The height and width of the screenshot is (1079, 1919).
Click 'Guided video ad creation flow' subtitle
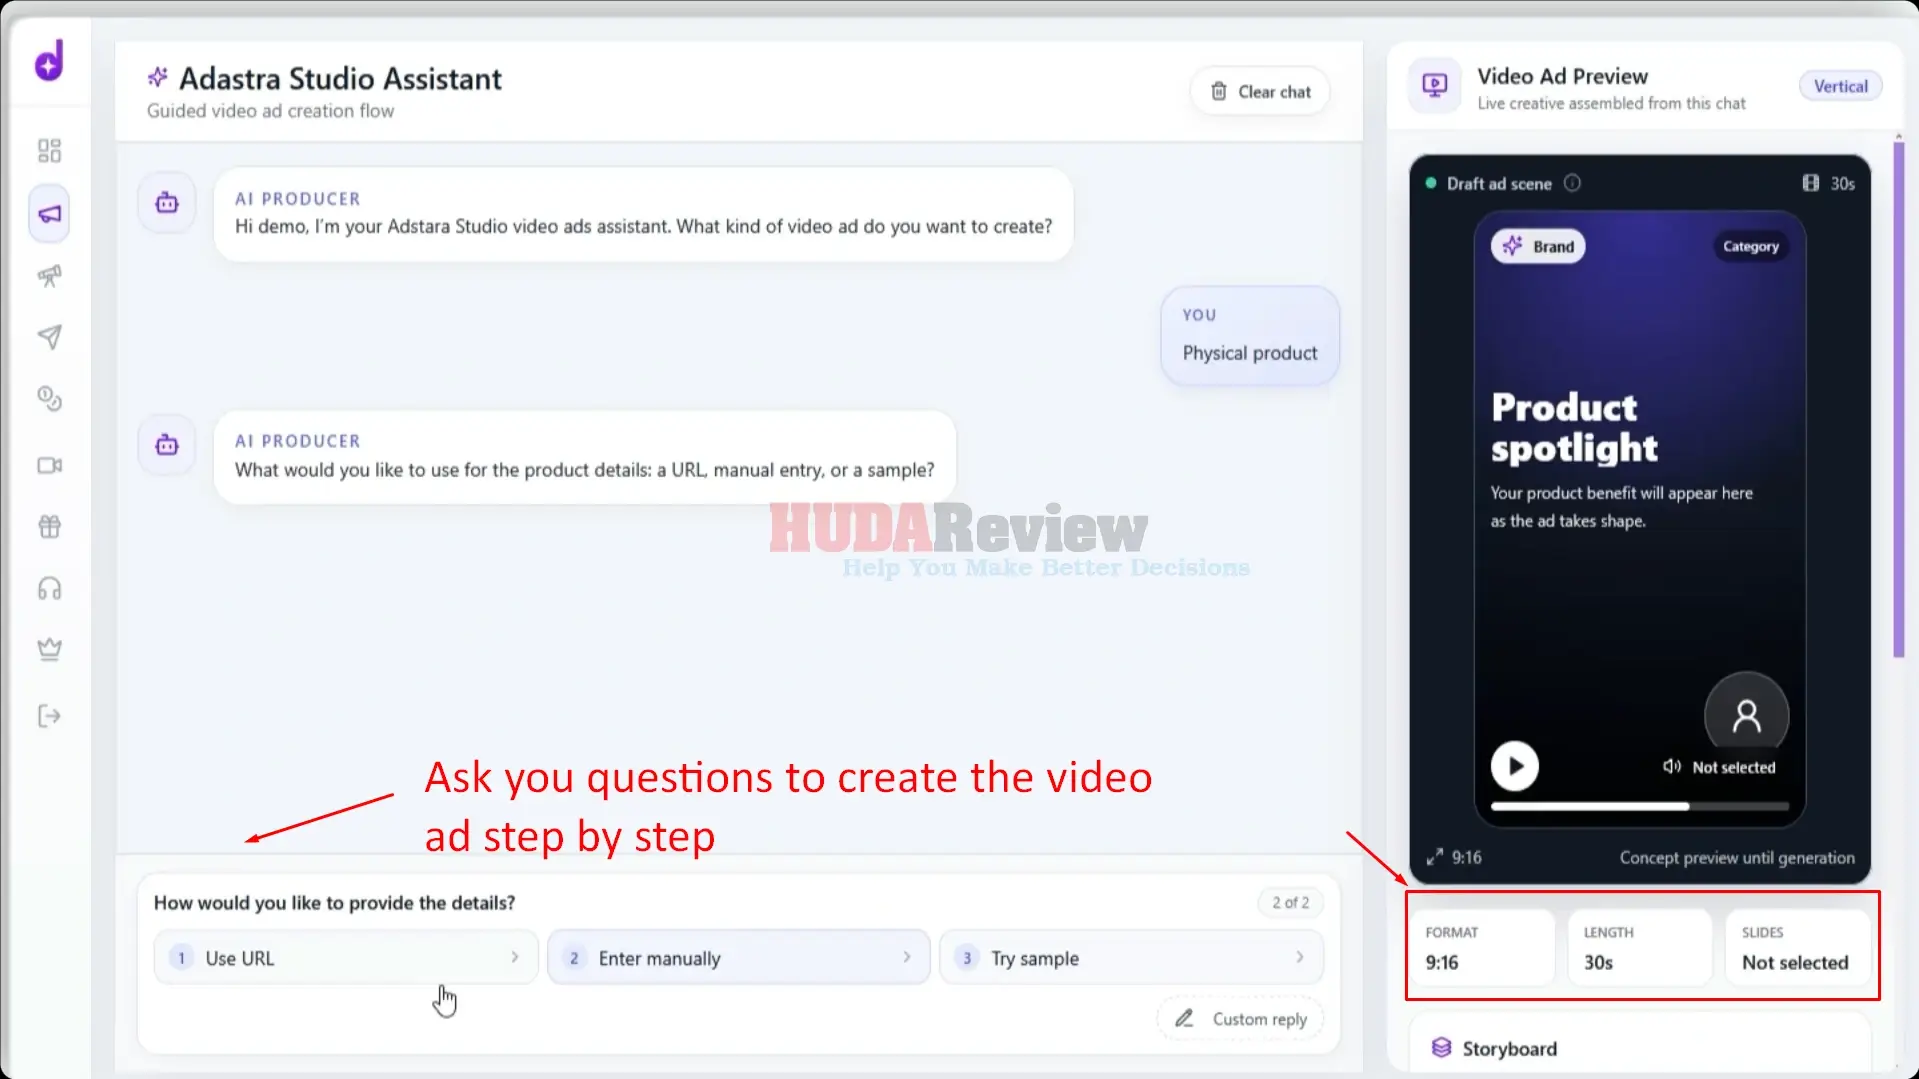click(270, 111)
